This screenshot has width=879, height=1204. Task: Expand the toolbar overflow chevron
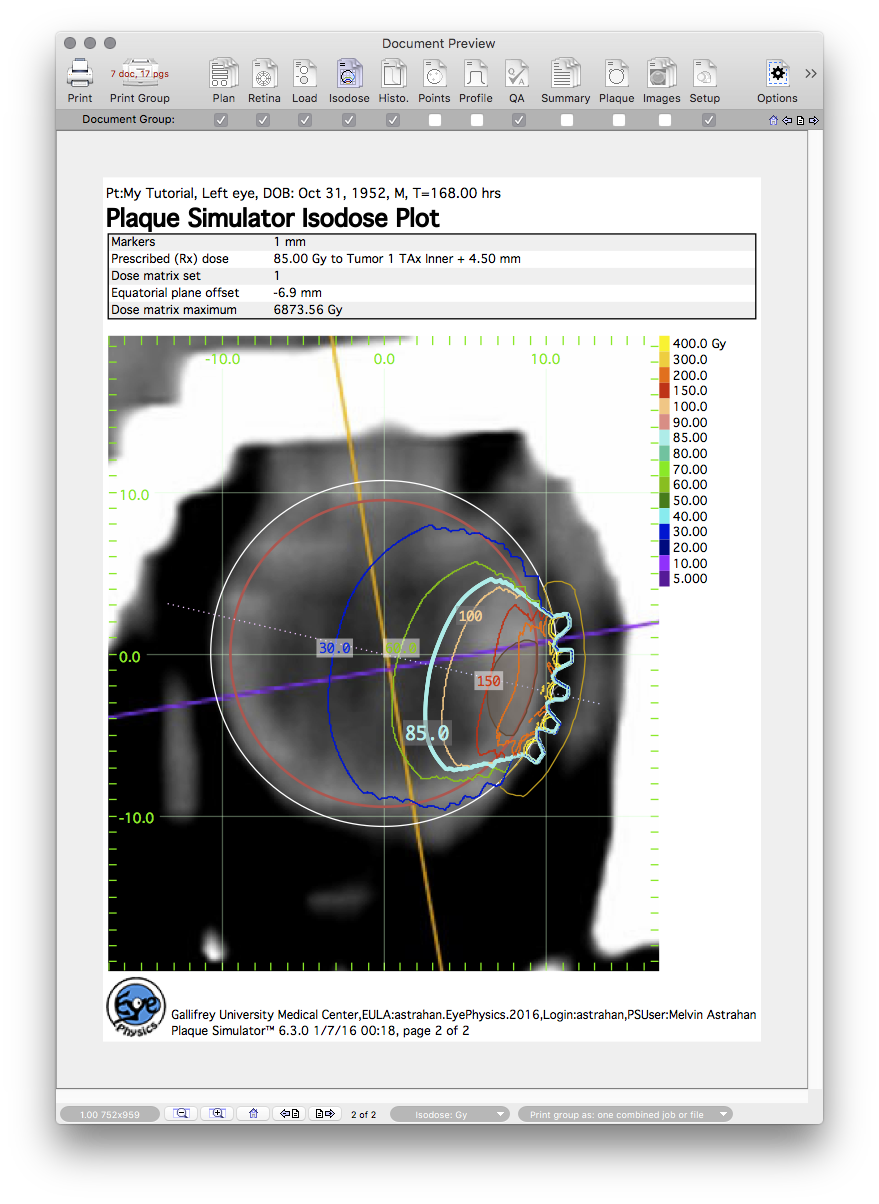coord(810,73)
